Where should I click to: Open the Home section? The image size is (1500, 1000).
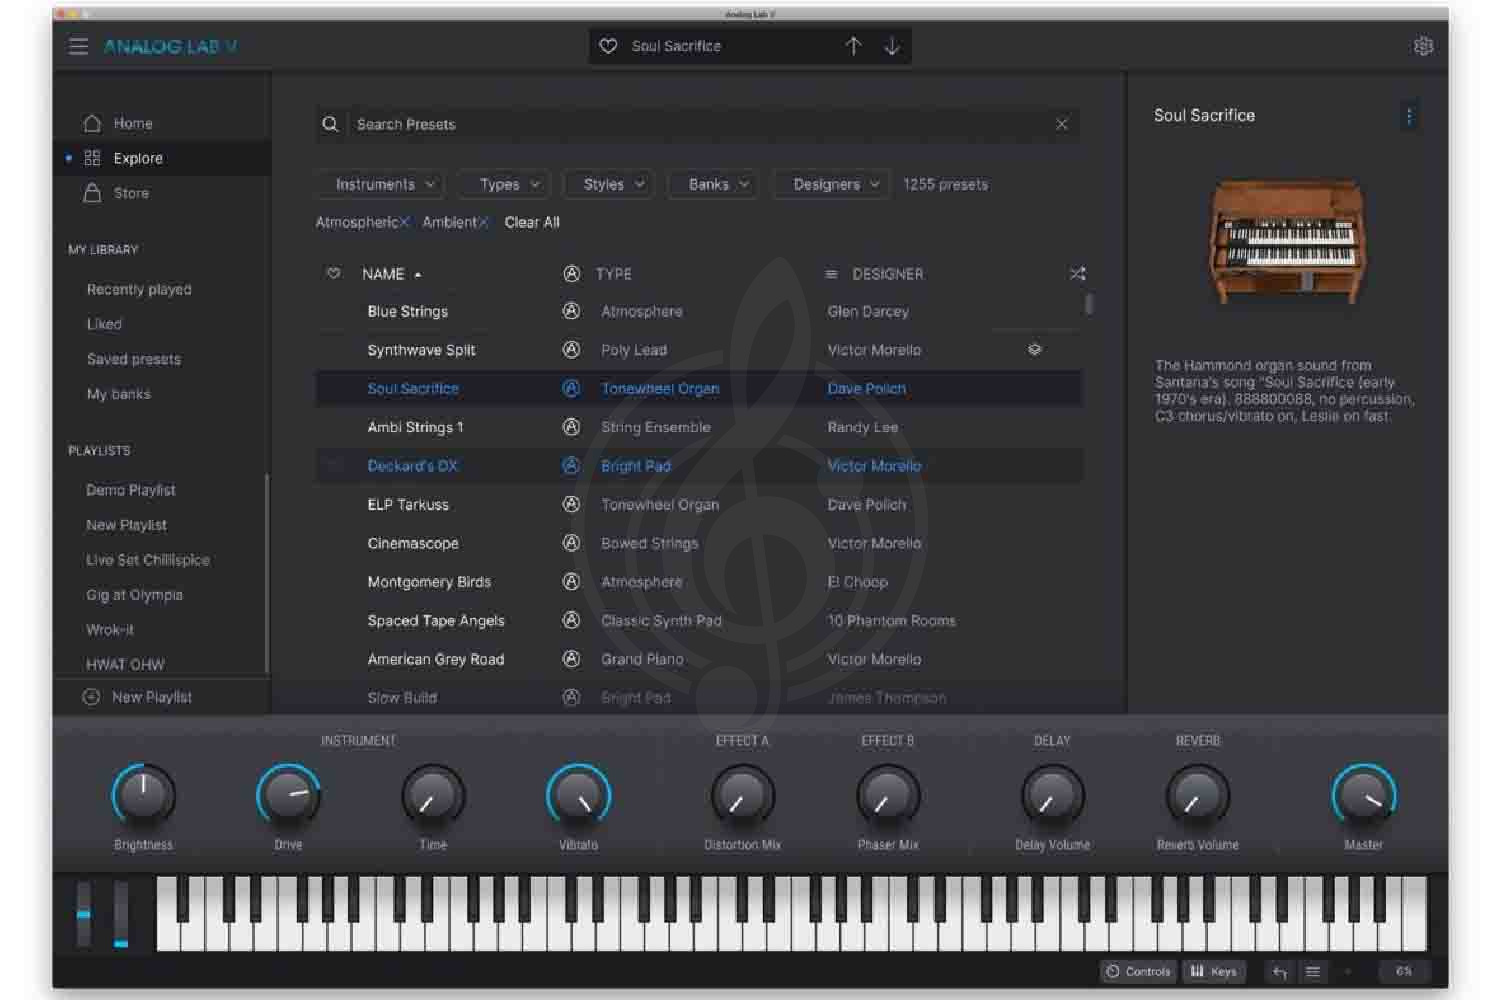coord(133,123)
